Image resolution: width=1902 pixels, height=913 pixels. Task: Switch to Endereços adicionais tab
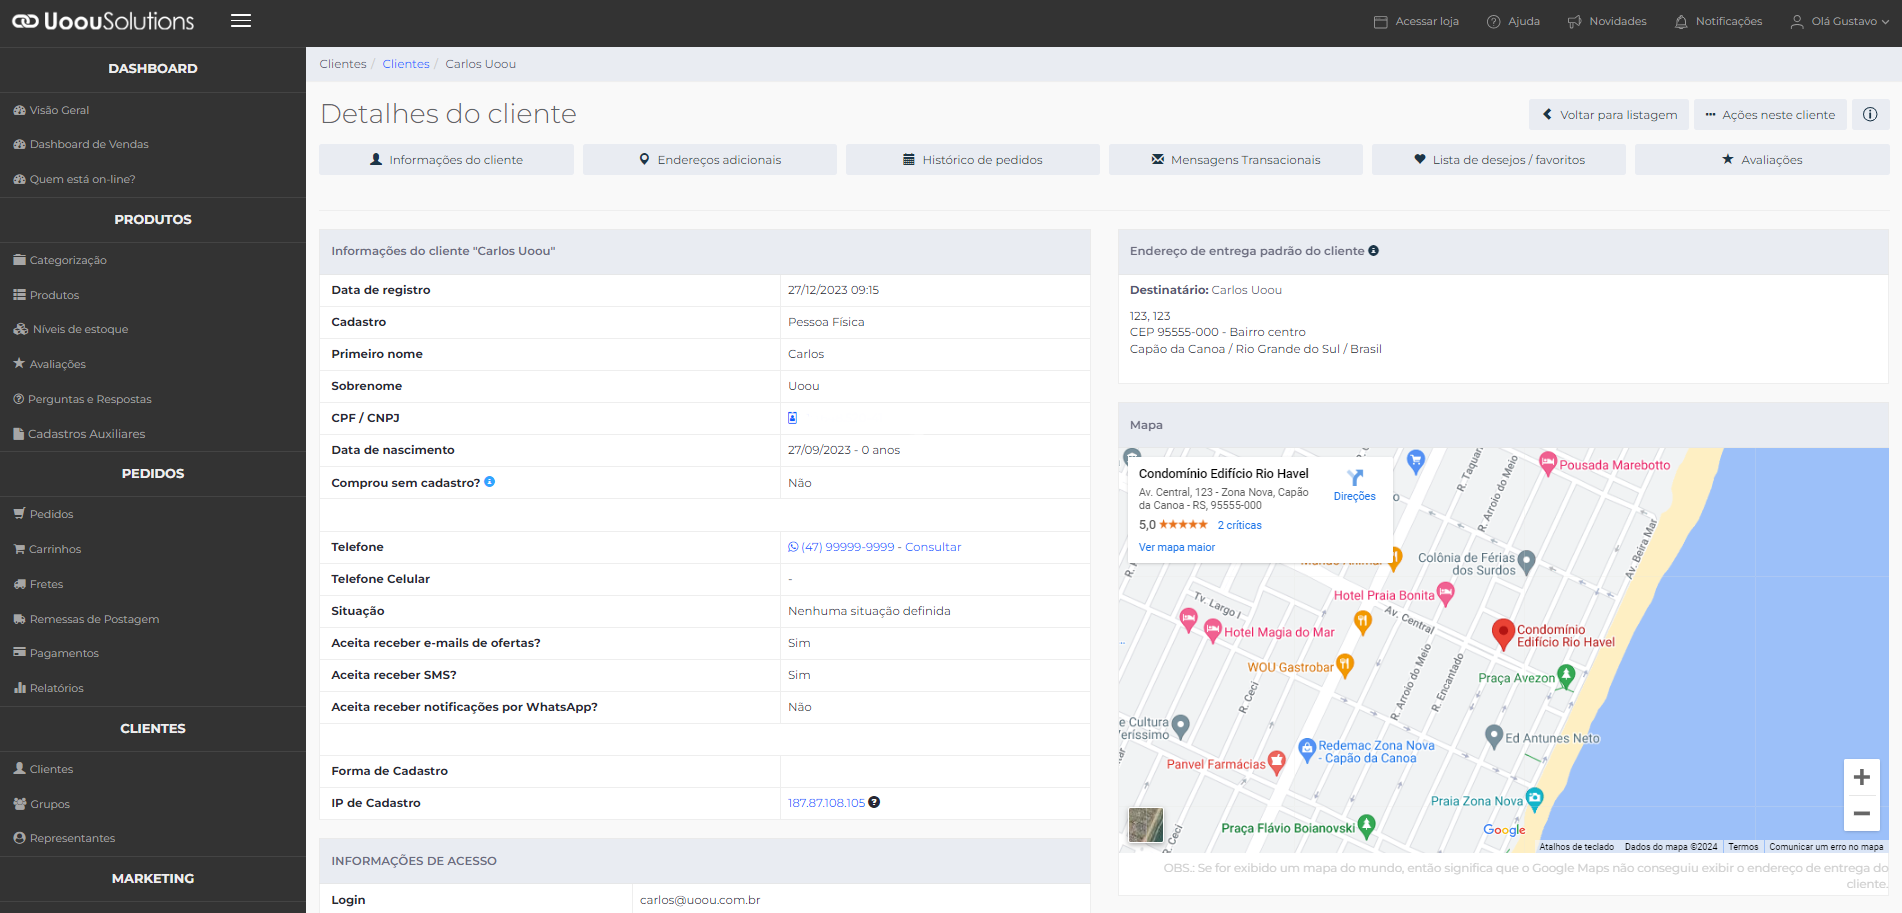[x=710, y=160]
